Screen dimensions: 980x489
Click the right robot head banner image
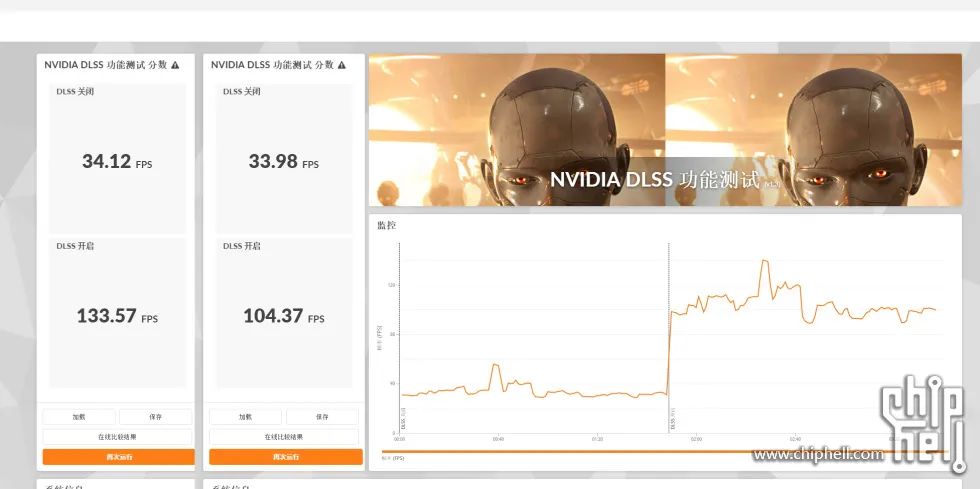[x=814, y=129]
